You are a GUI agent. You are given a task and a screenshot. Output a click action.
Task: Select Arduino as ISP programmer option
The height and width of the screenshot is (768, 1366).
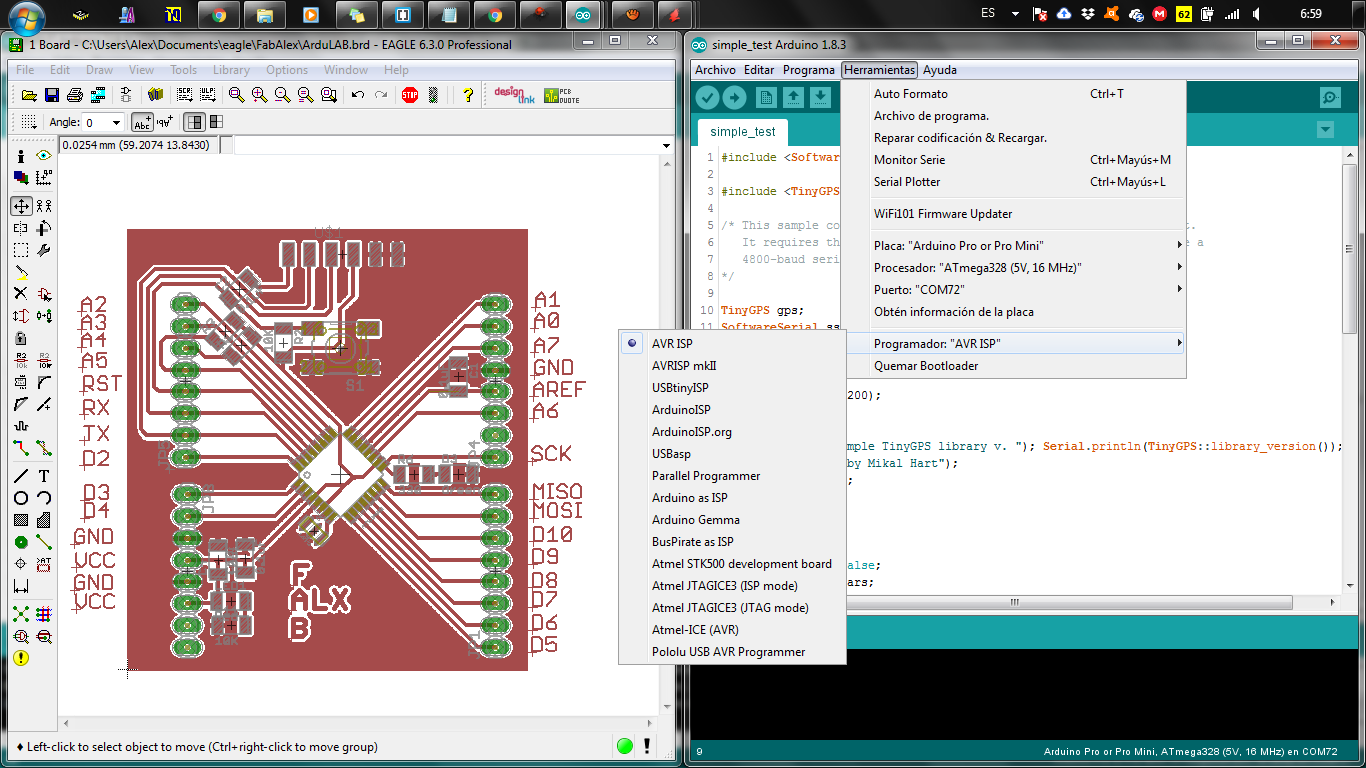733,498
